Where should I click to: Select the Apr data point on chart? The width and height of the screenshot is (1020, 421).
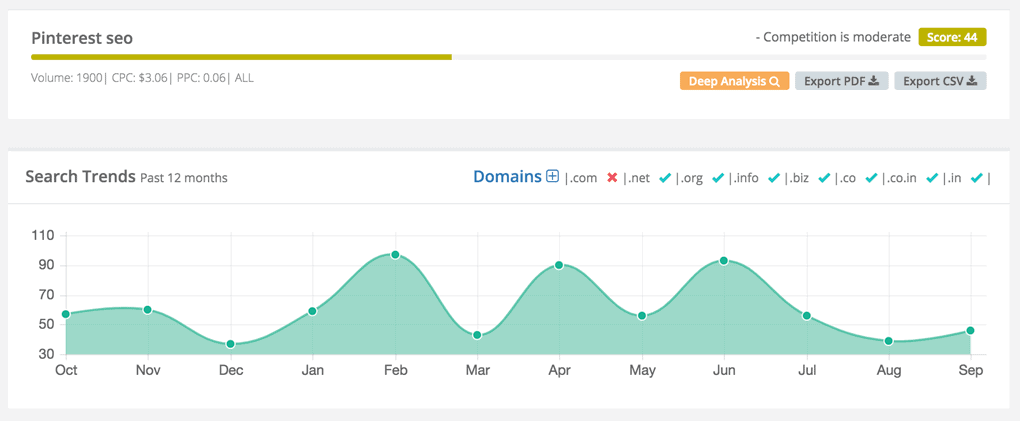click(559, 265)
